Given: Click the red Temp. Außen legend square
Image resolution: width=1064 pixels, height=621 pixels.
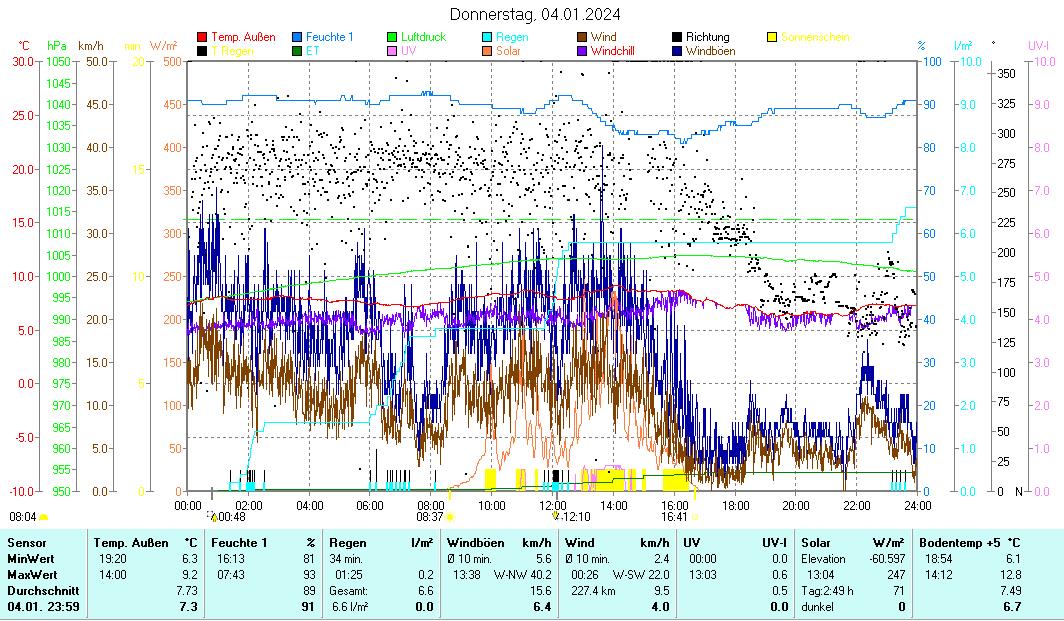Looking at the screenshot, I should [202, 38].
